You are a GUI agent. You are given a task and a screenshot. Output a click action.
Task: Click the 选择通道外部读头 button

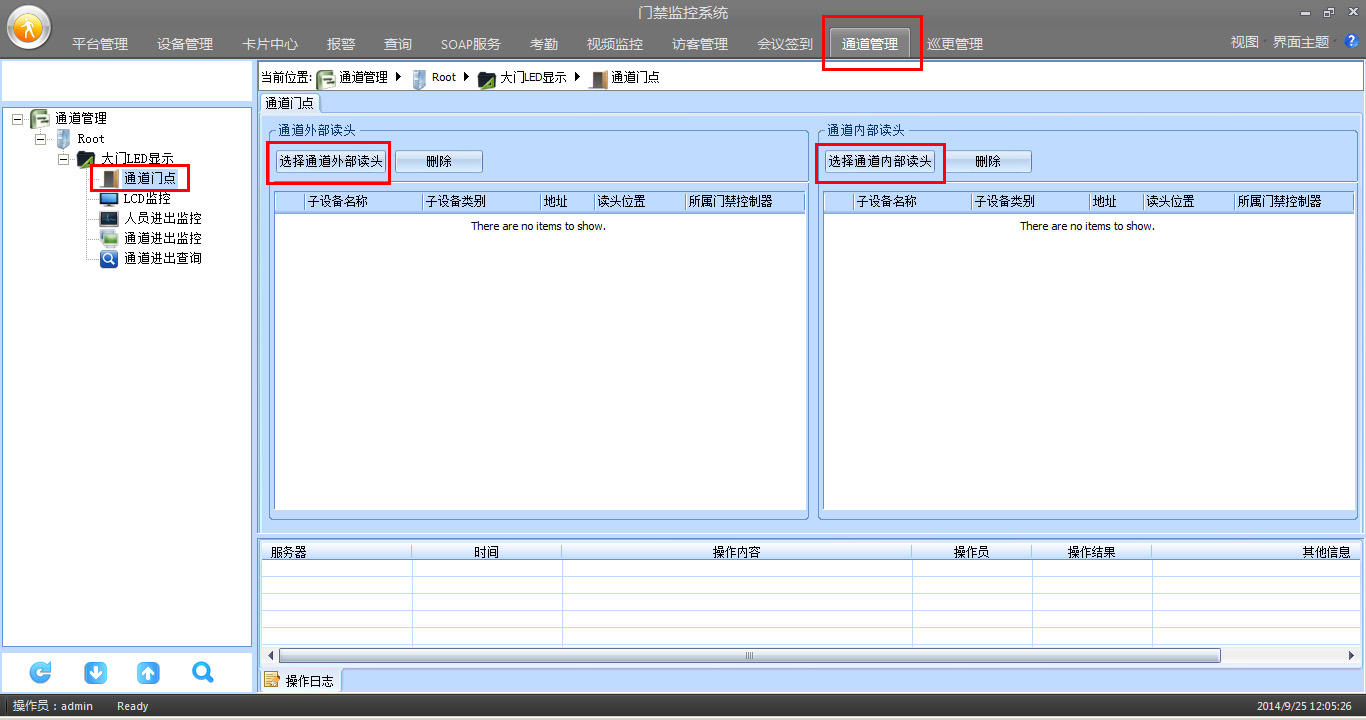(331, 161)
